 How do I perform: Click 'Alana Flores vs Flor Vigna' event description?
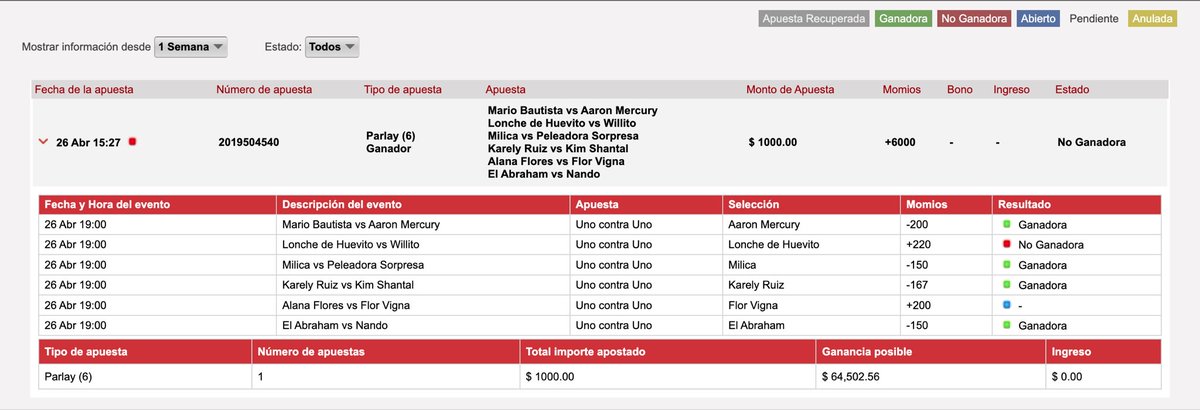[x=346, y=305]
